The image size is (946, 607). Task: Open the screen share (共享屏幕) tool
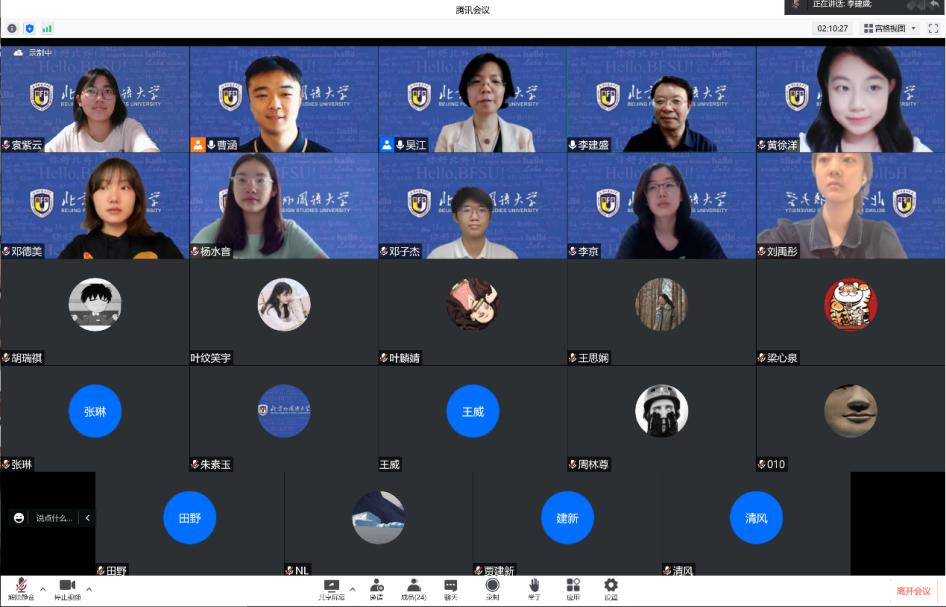tap(331, 588)
